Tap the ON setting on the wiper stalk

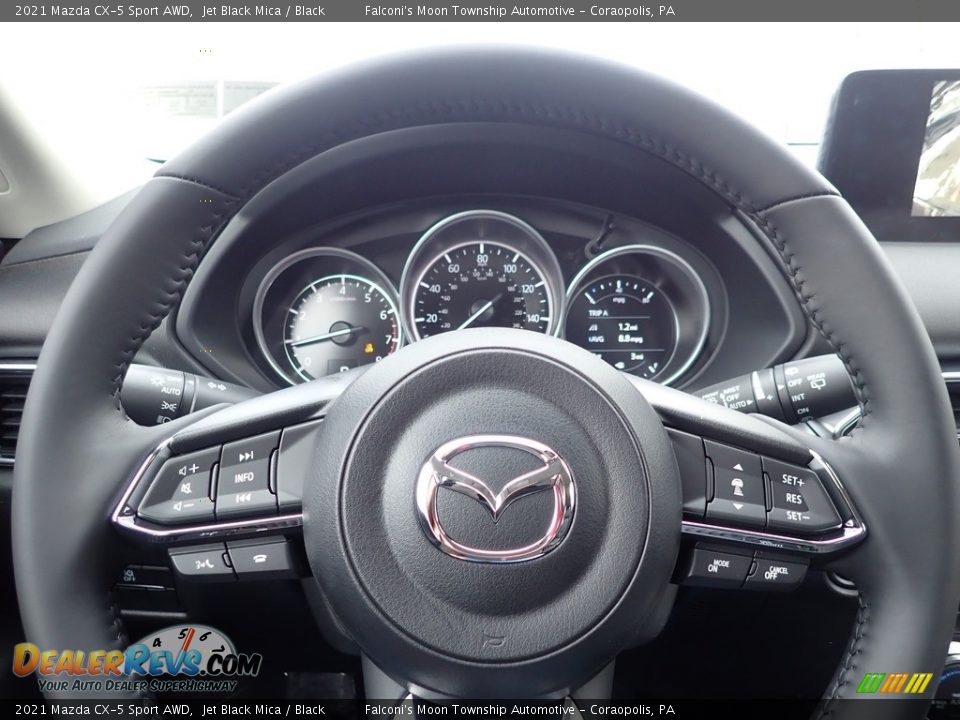coord(803,411)
